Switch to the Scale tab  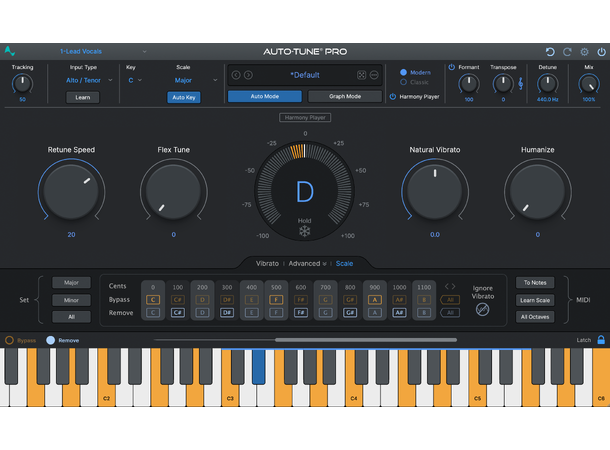click(x=344, y=263)
